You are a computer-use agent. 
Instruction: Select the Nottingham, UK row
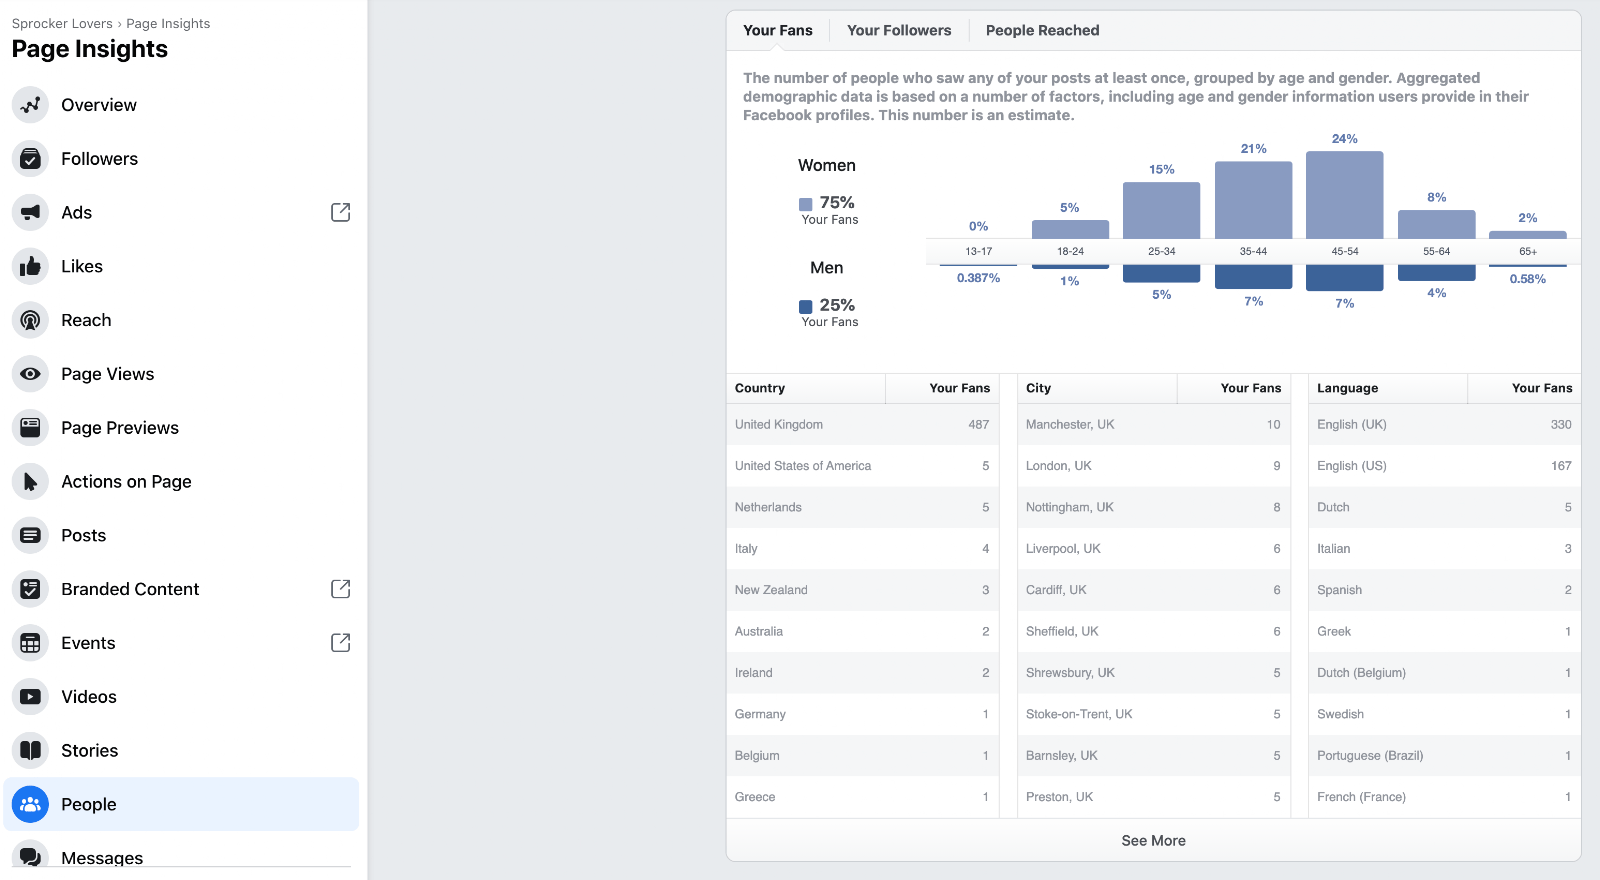(x=1153, y=507)
